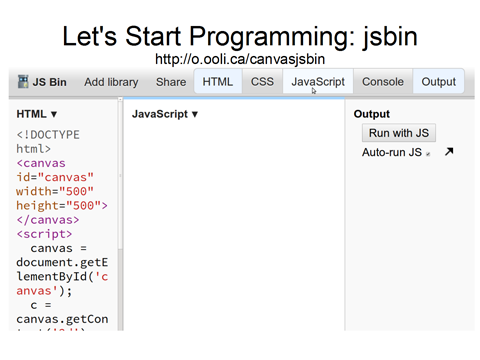Click the Output panel heading

(372, 114)
